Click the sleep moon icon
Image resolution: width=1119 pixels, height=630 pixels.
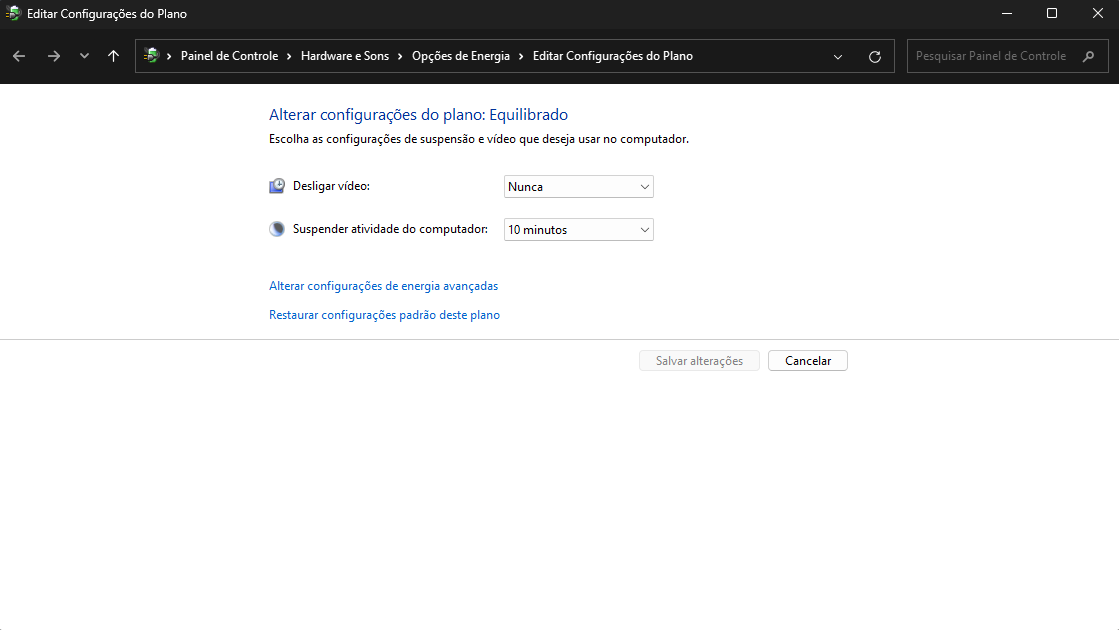tap(277, 229)
